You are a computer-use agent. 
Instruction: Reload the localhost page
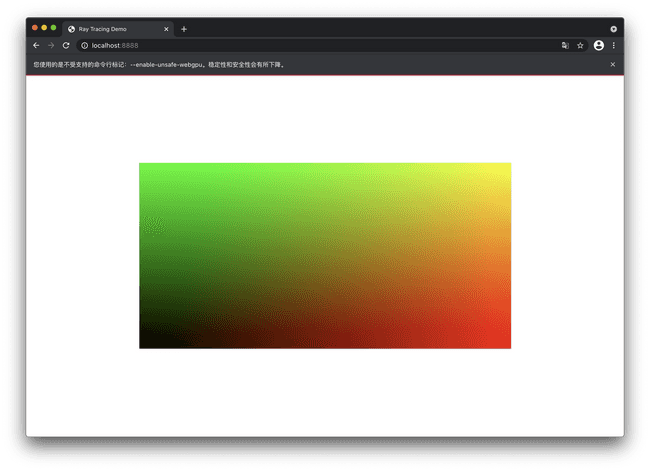(66, 45)
